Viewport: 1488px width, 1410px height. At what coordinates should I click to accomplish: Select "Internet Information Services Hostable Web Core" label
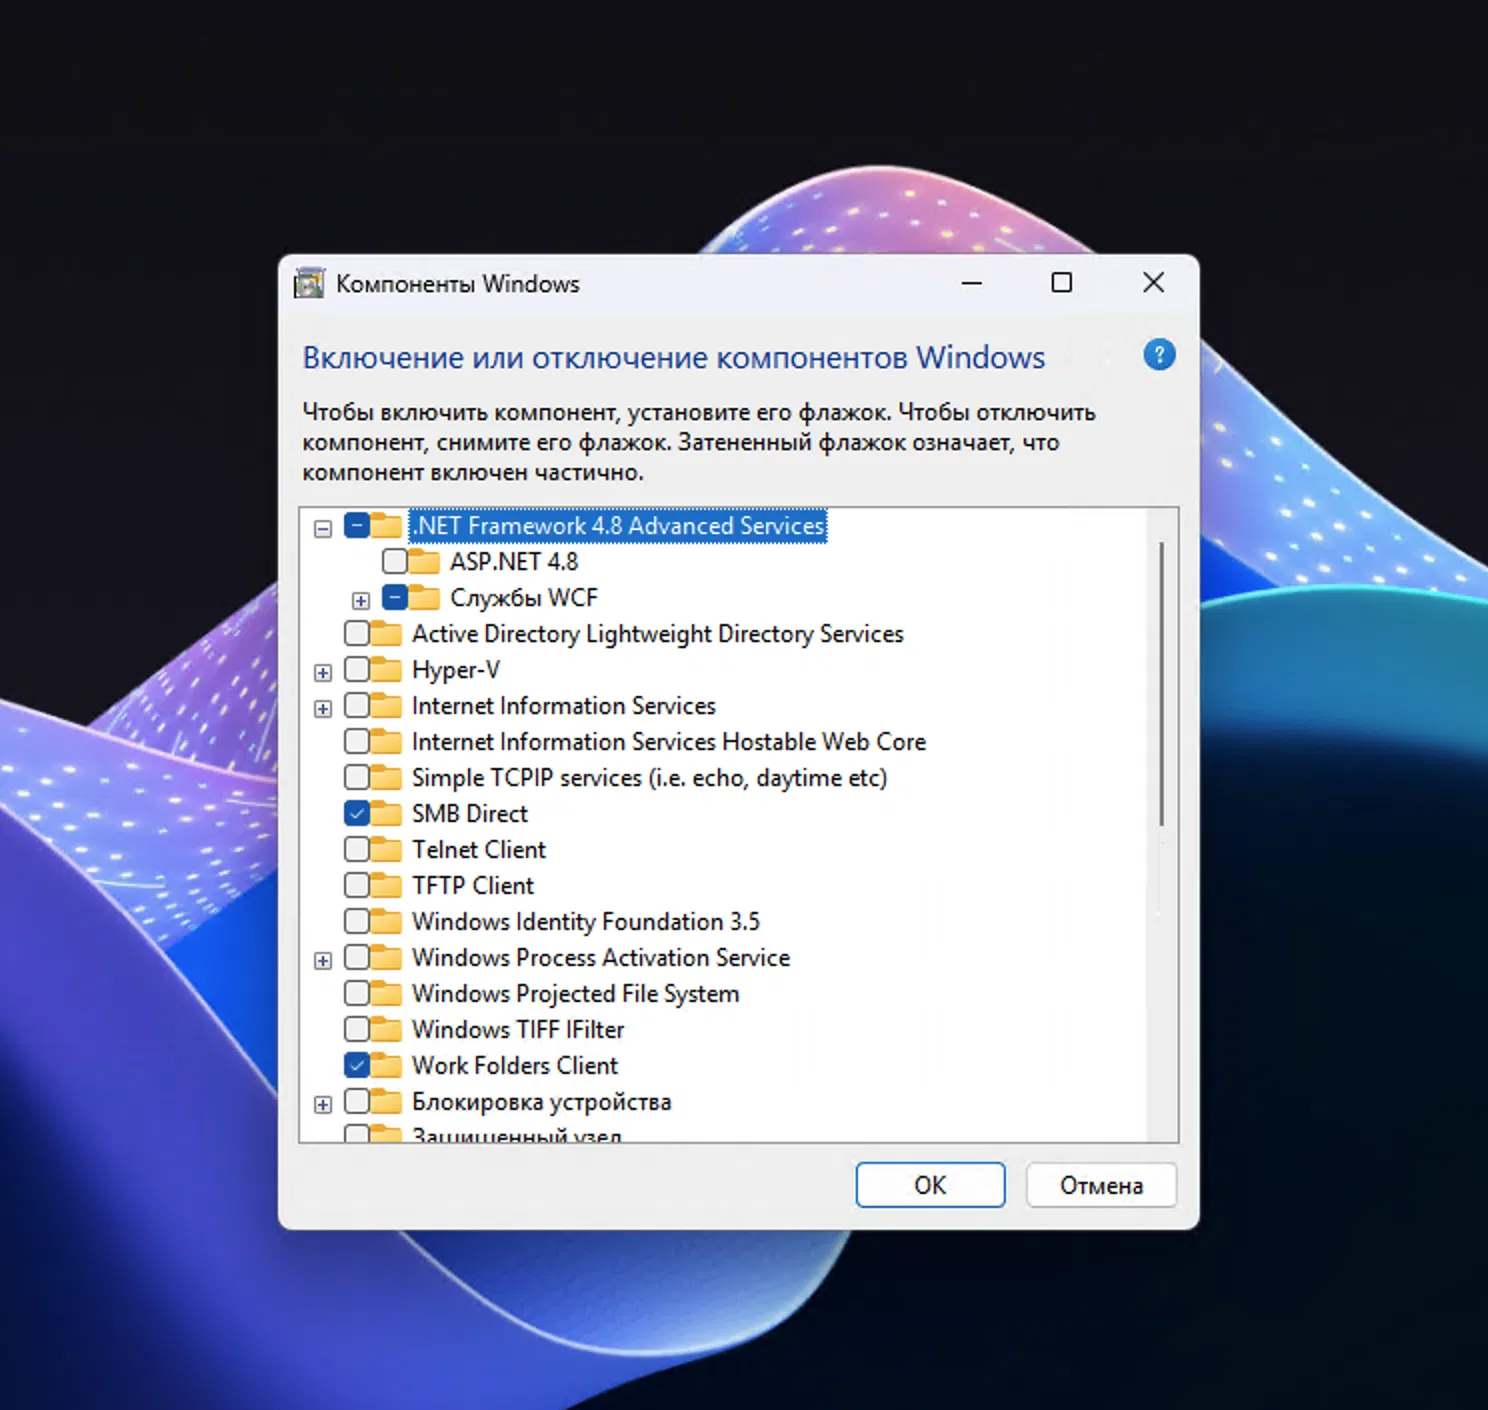click(x=669, y=741)
